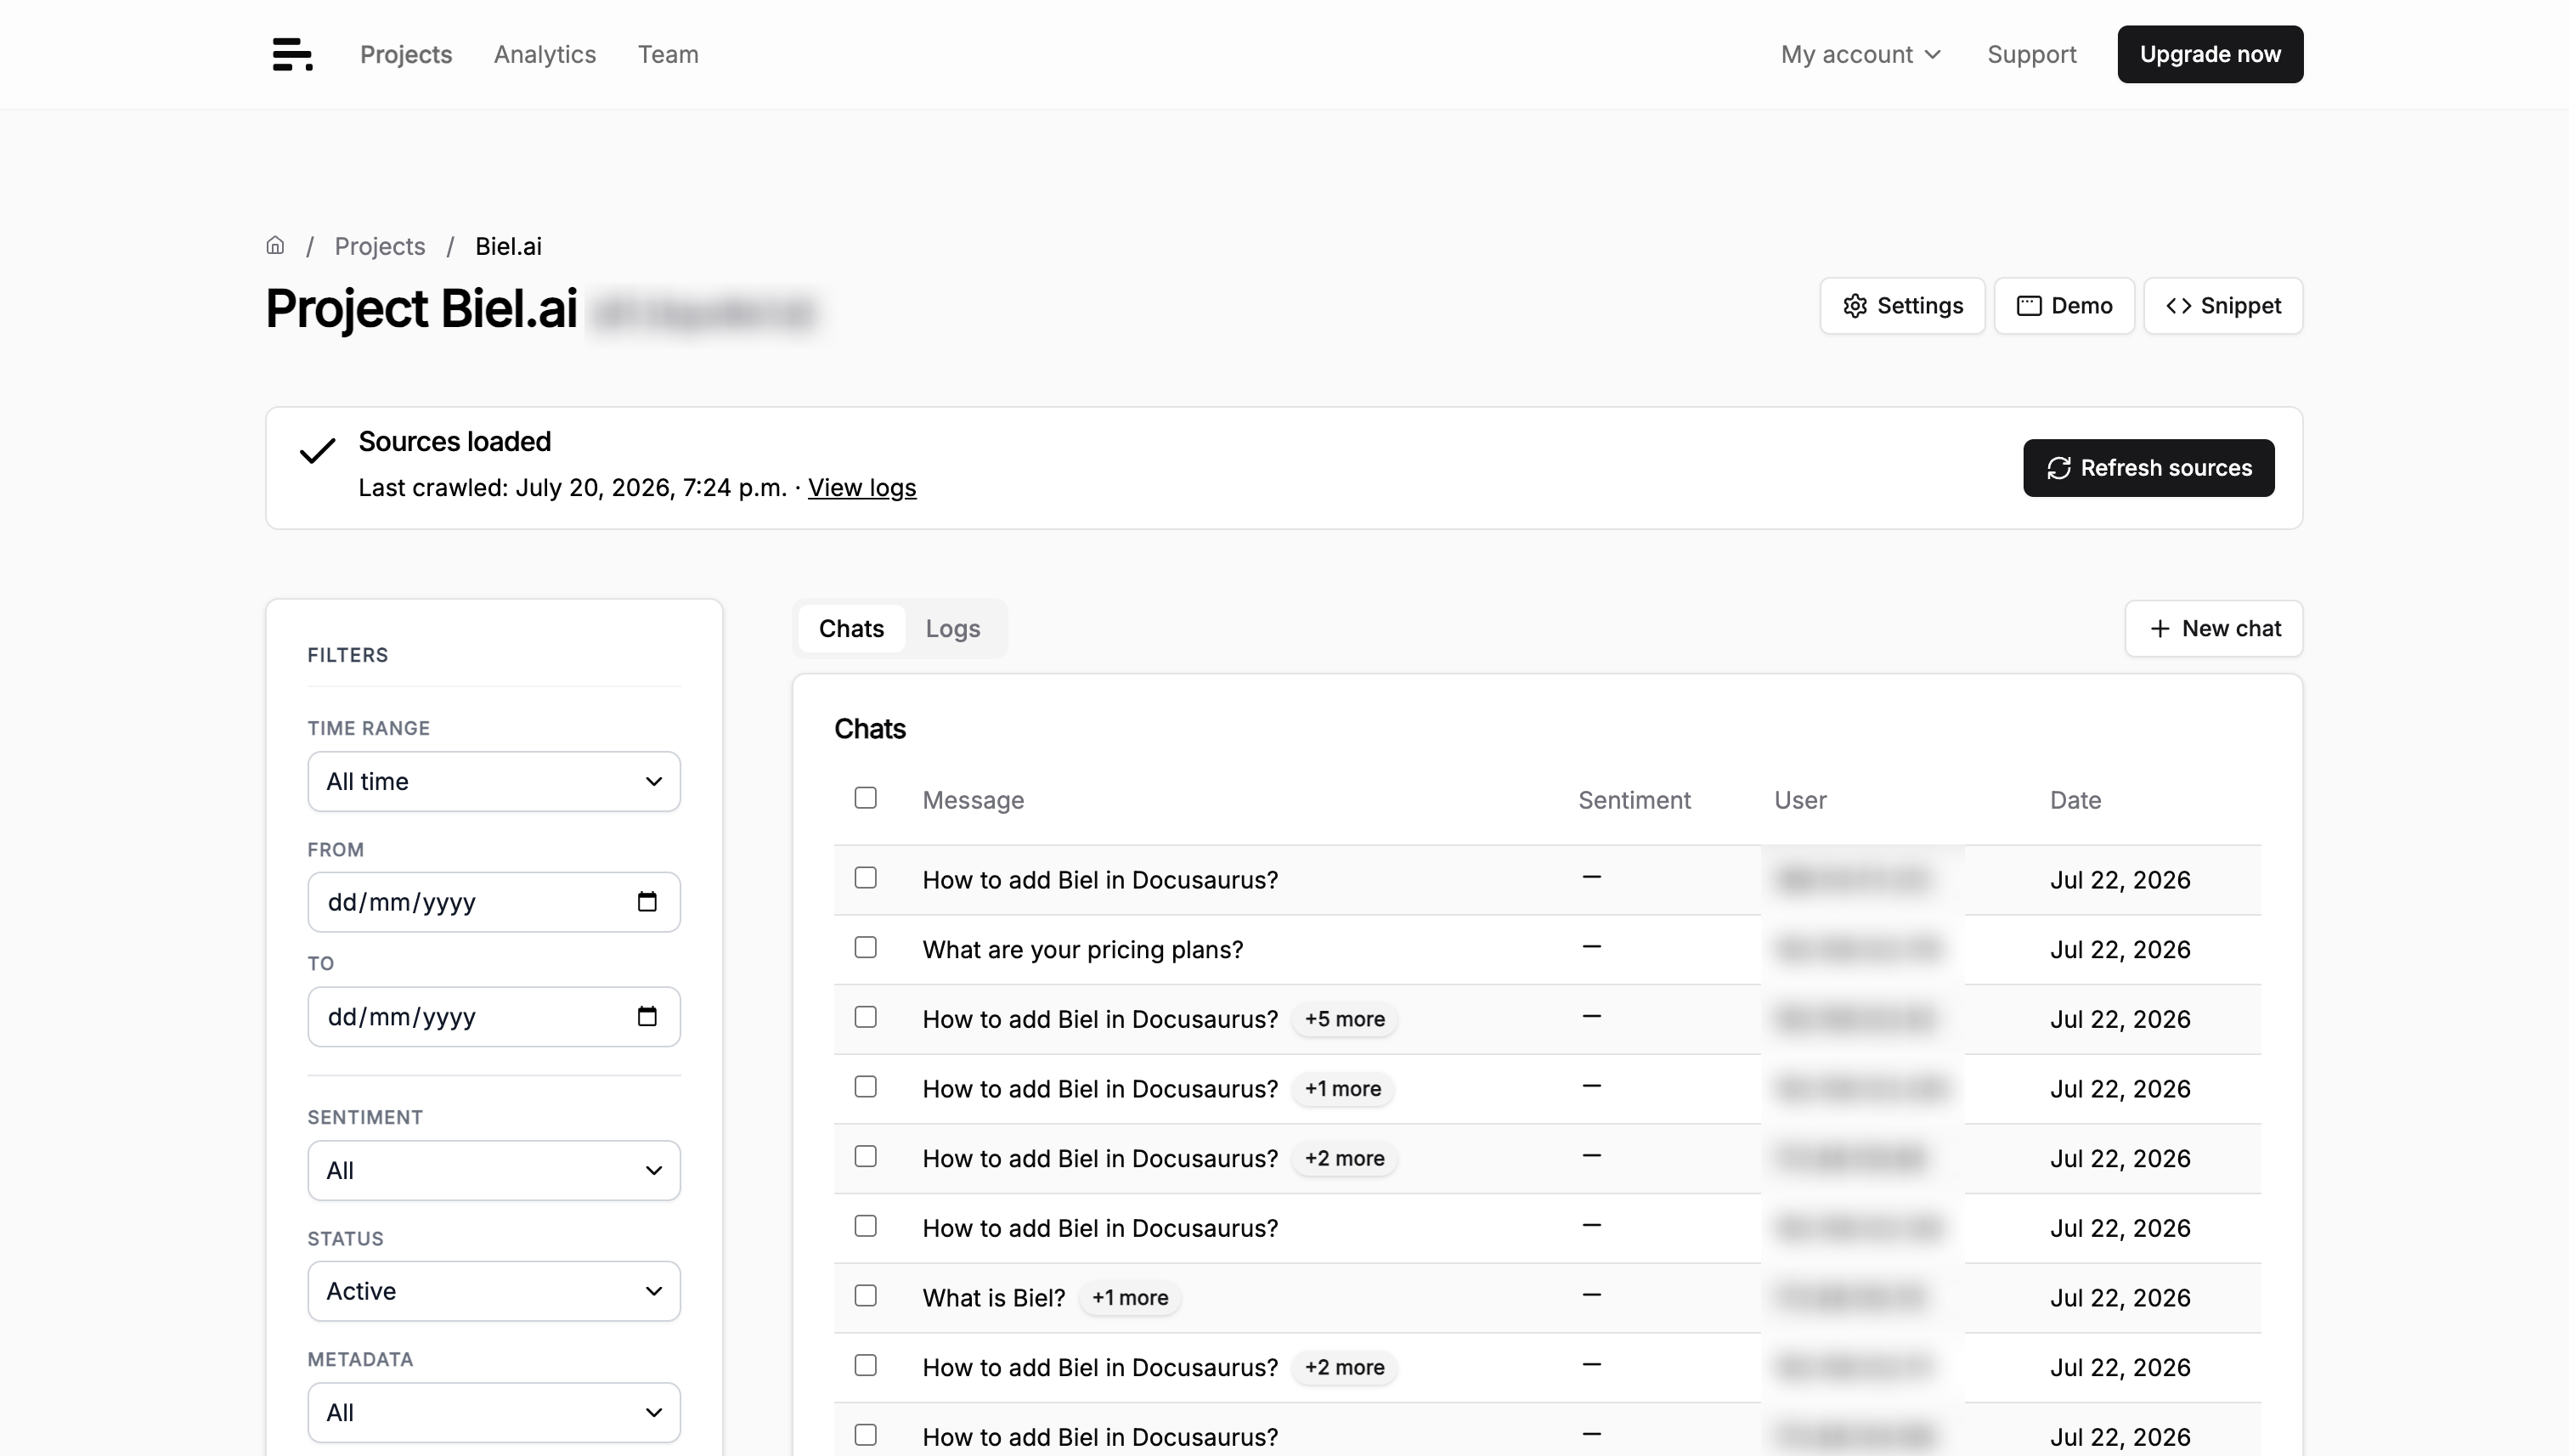Click the Date column header
Image resolution: width=2569 pixels, height=1456 pixels.
(x=2075, y=800)
